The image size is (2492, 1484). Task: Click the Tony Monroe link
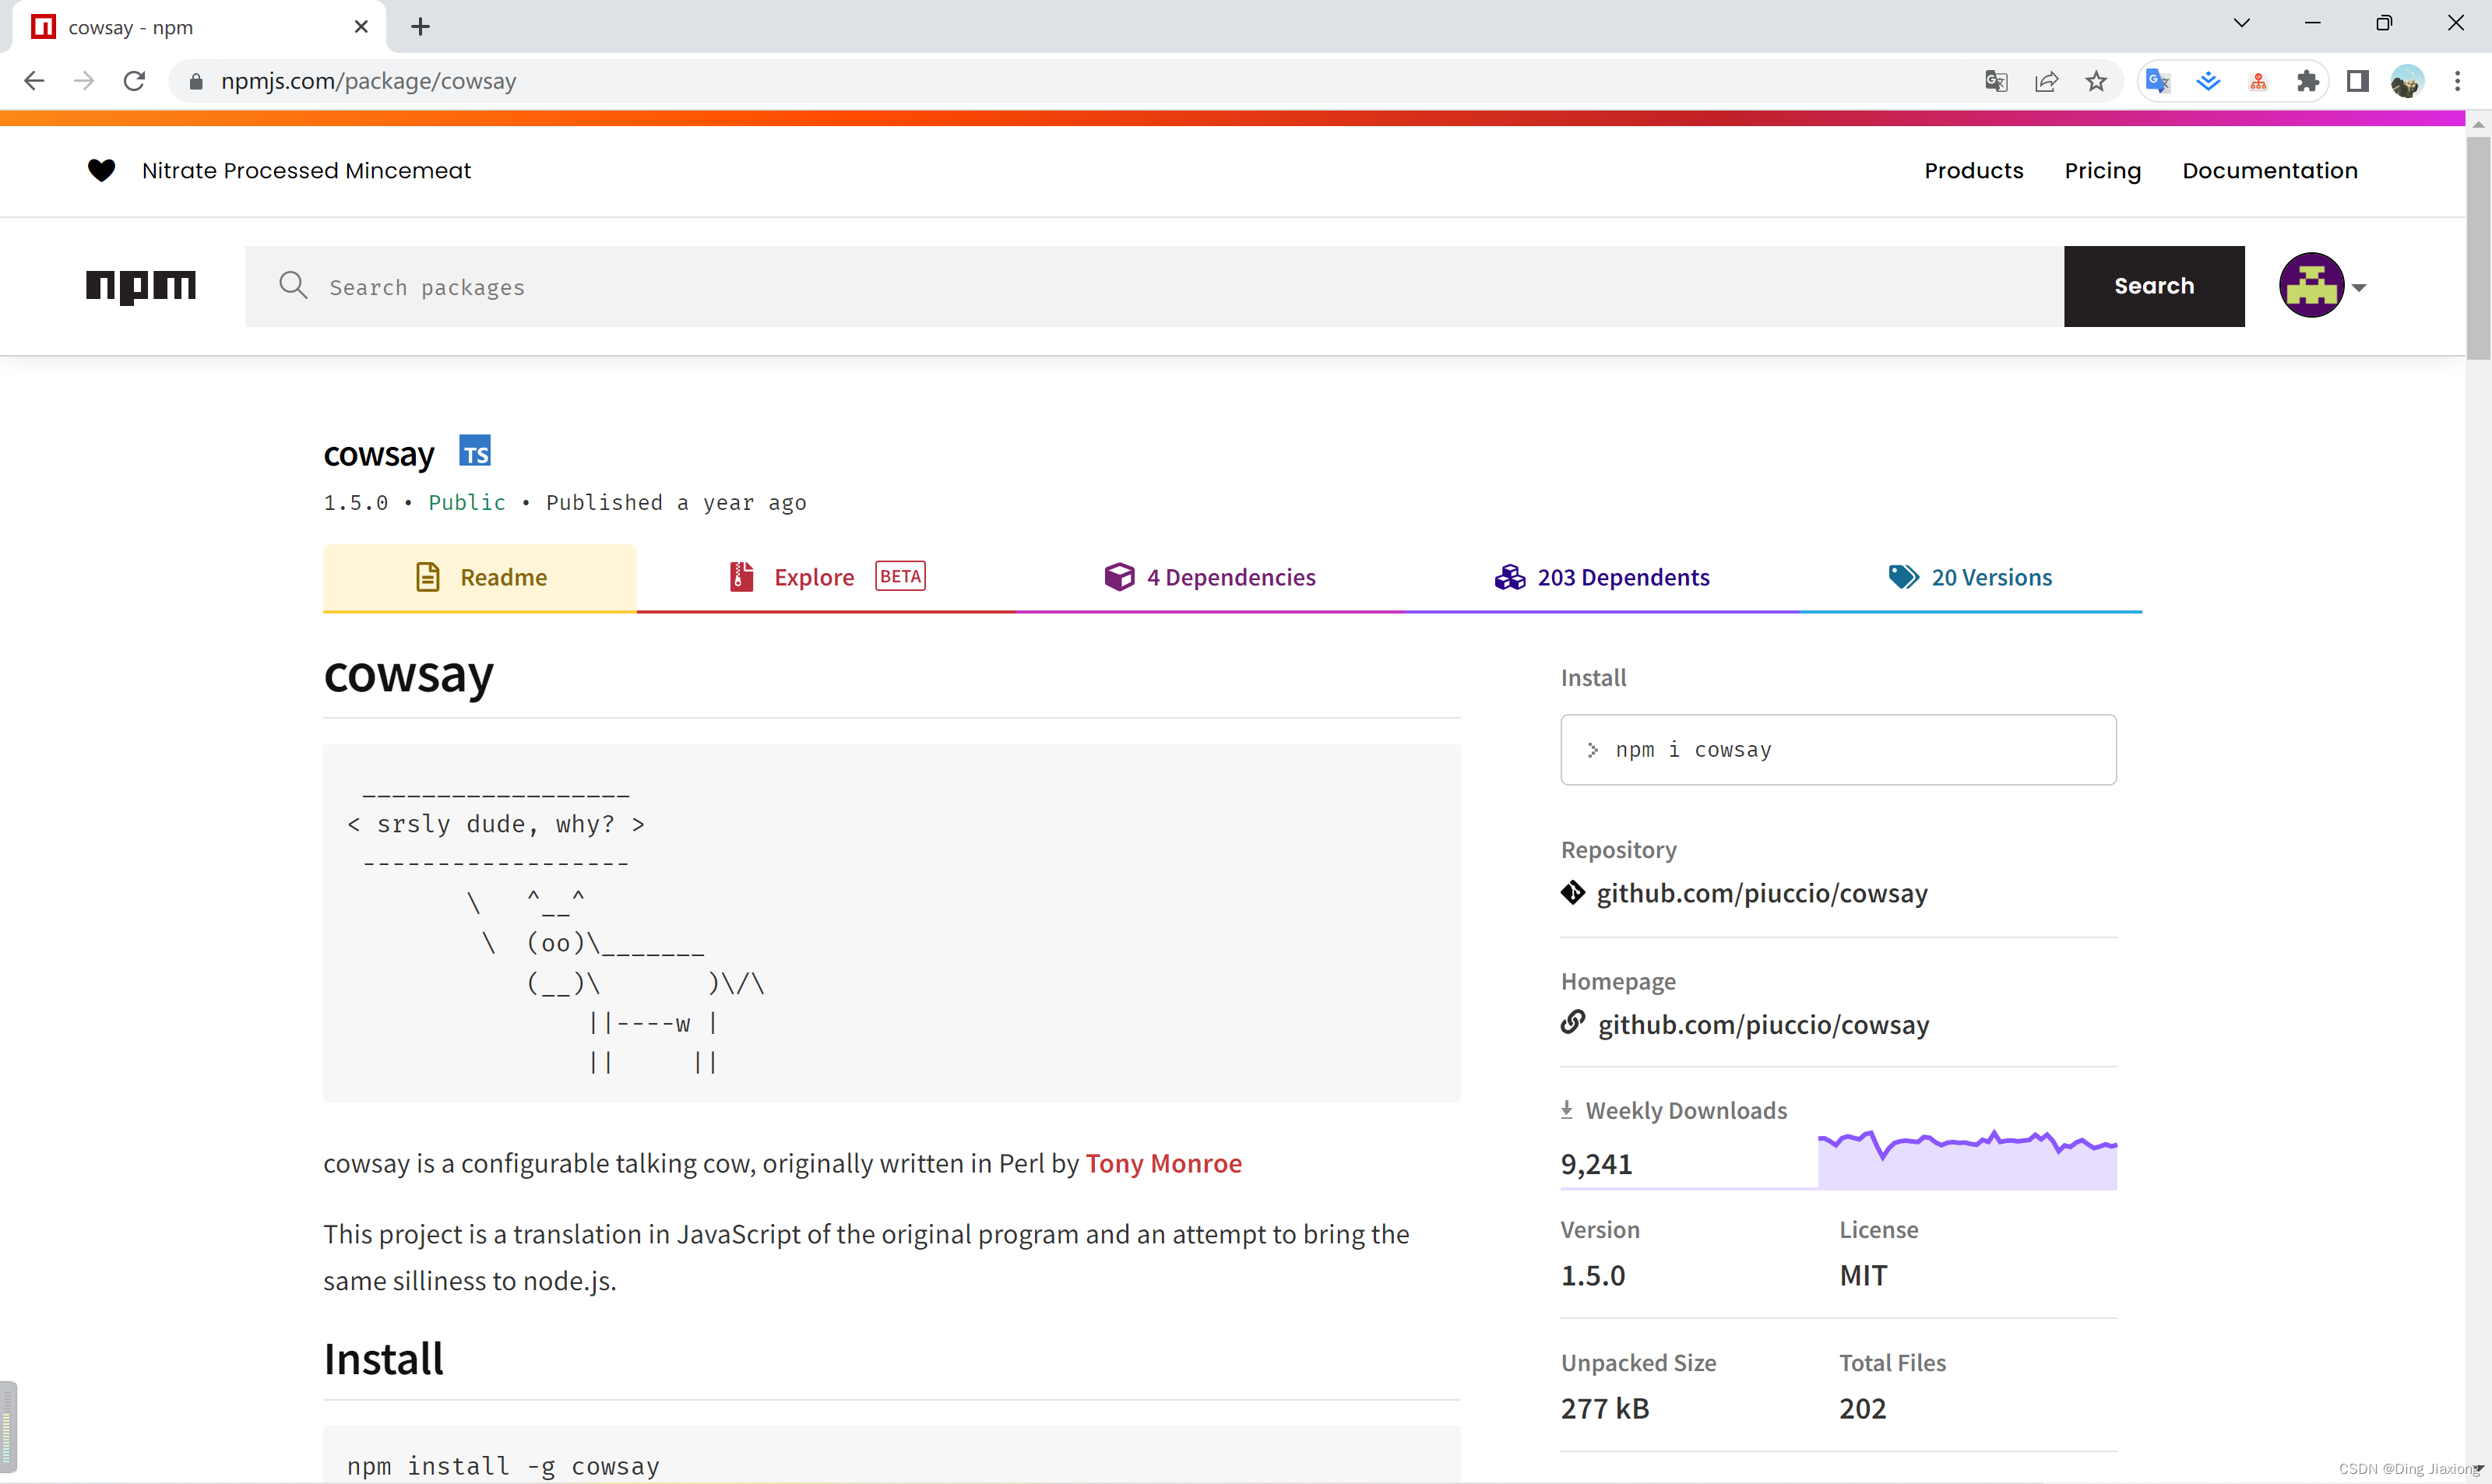(x=1163, y=1163)
